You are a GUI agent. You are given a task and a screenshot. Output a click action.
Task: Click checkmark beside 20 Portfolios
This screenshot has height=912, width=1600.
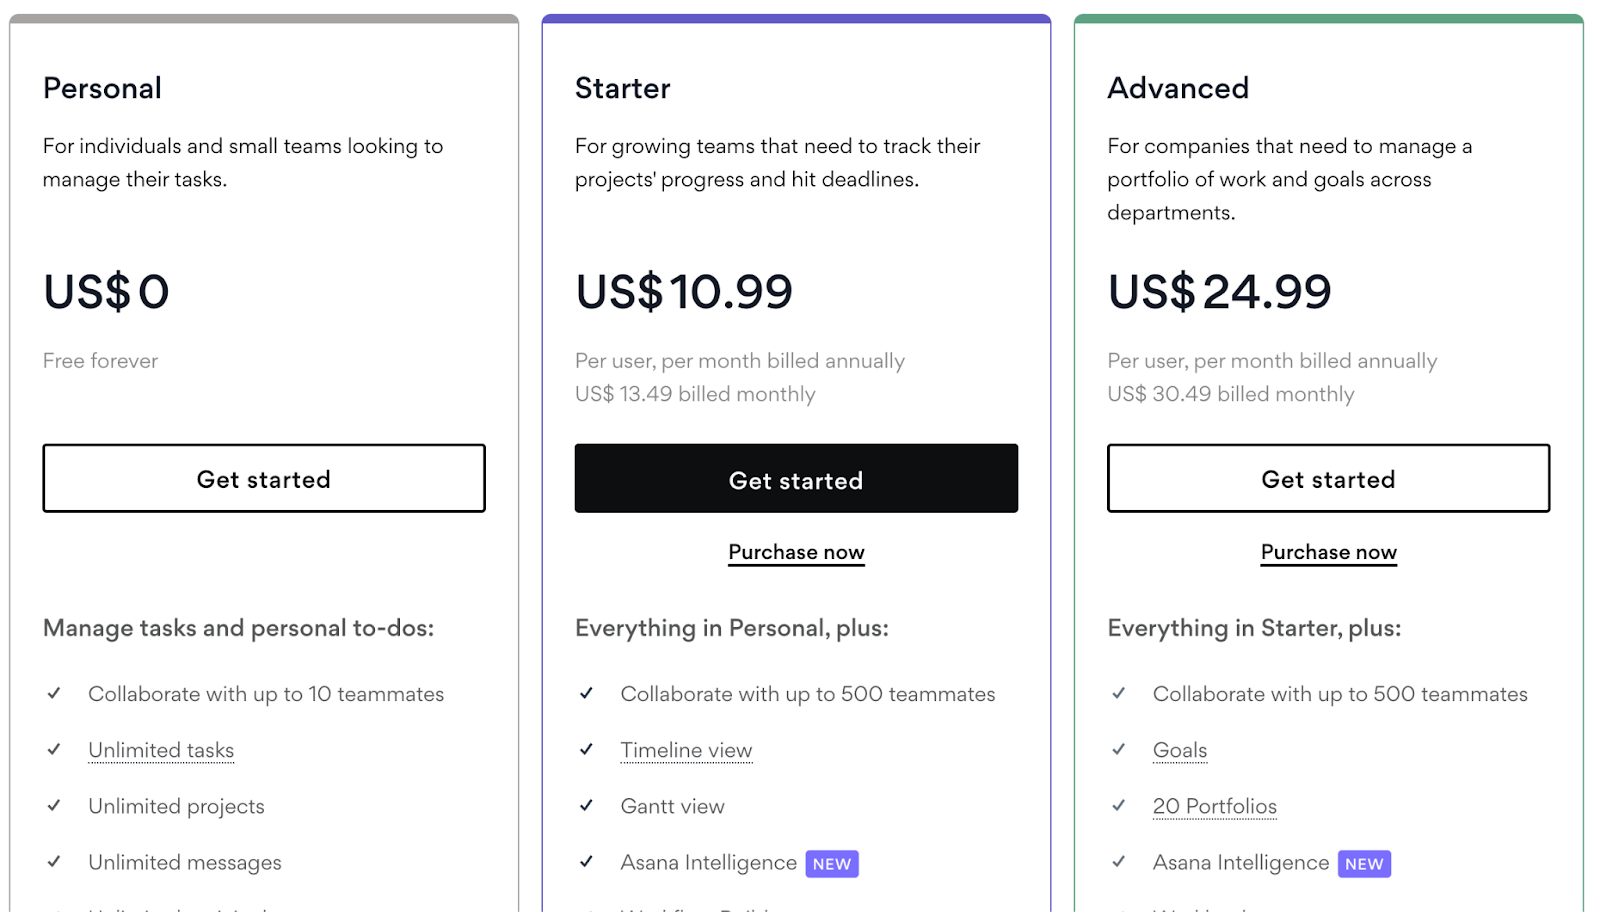(1118, 806)
